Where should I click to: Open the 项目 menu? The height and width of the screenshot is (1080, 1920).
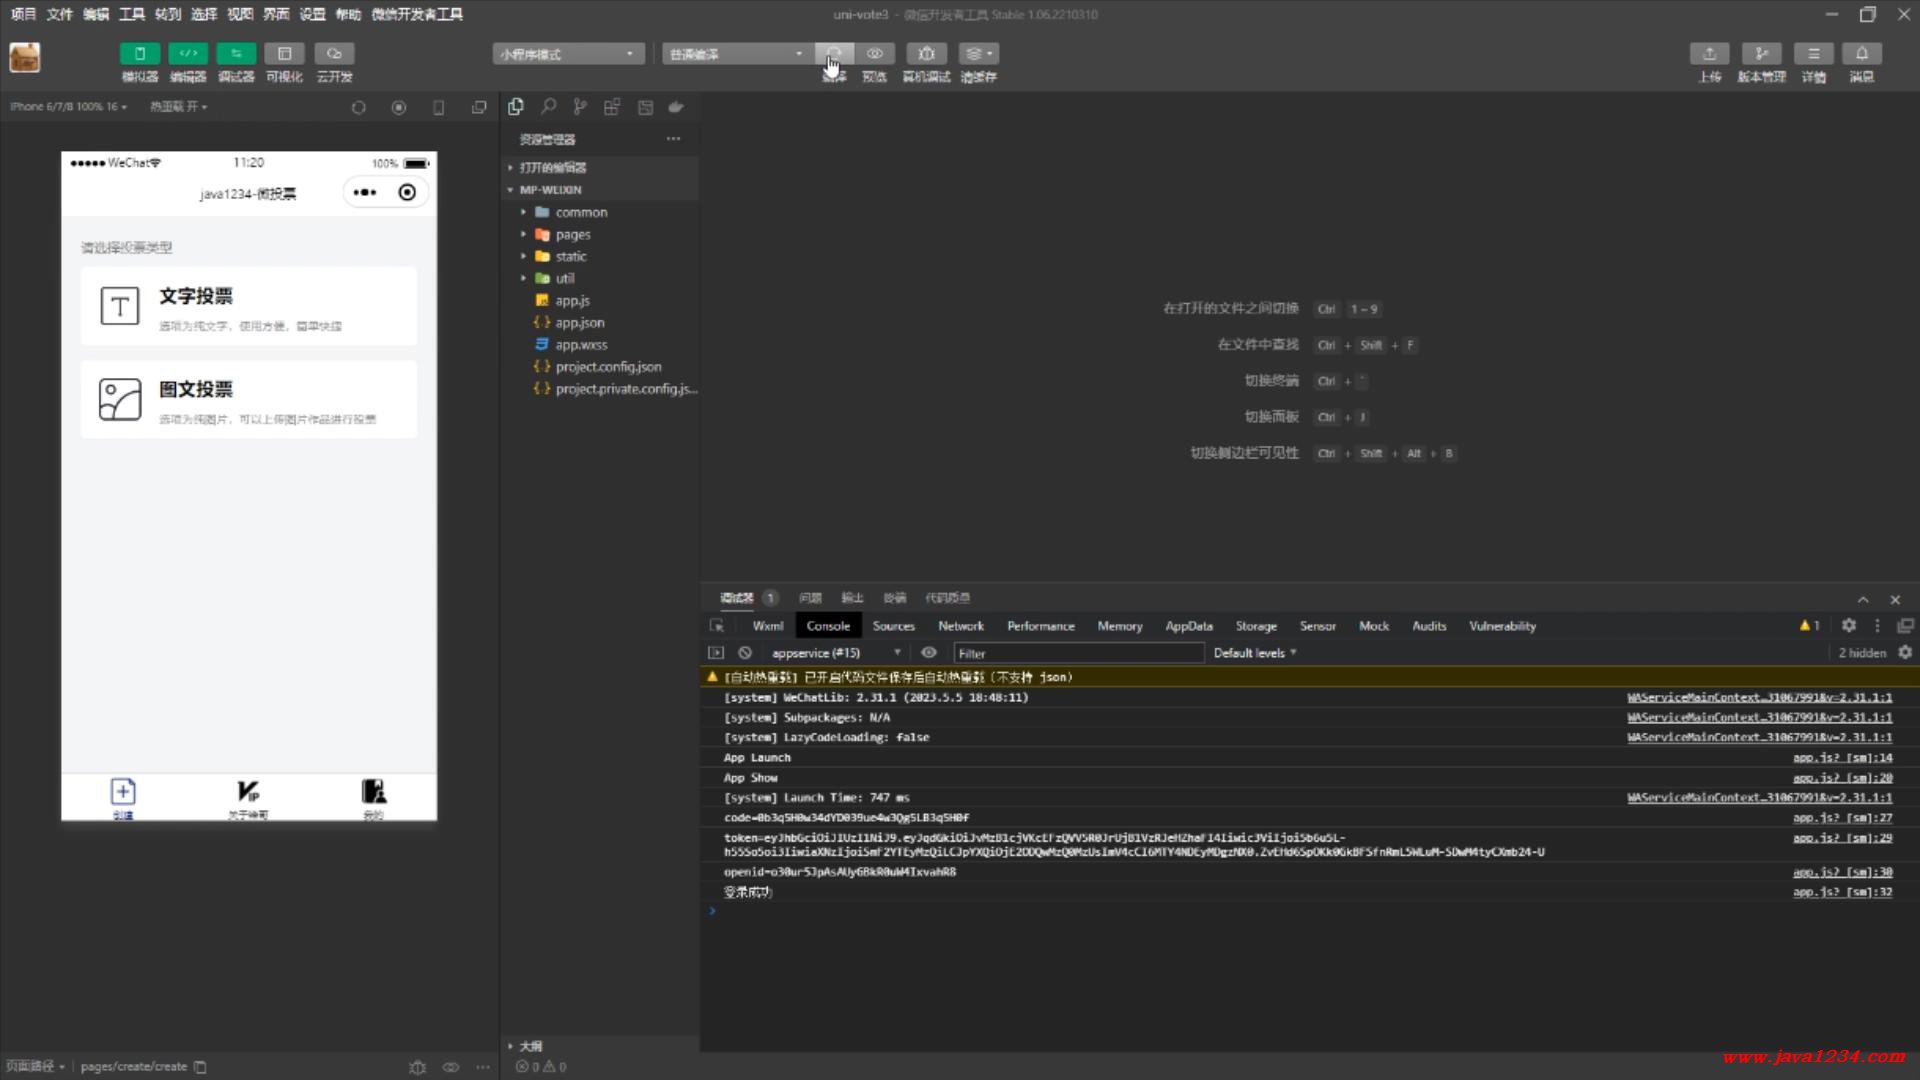pyautogui.click(x=23, y=14)
